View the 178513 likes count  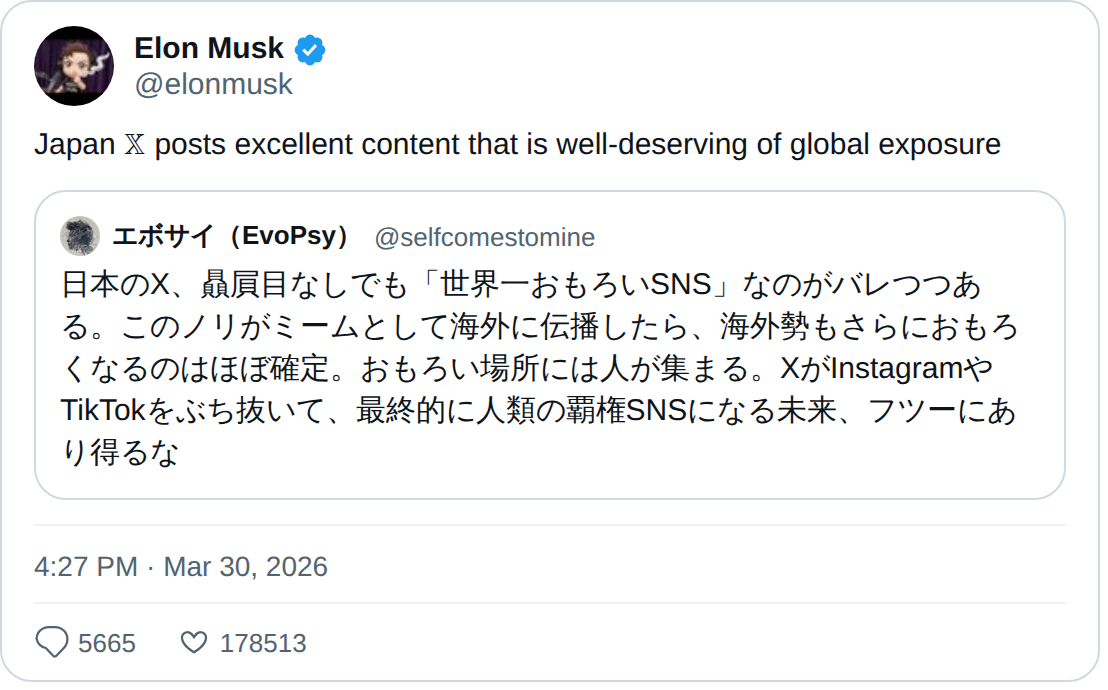[263, 643]
